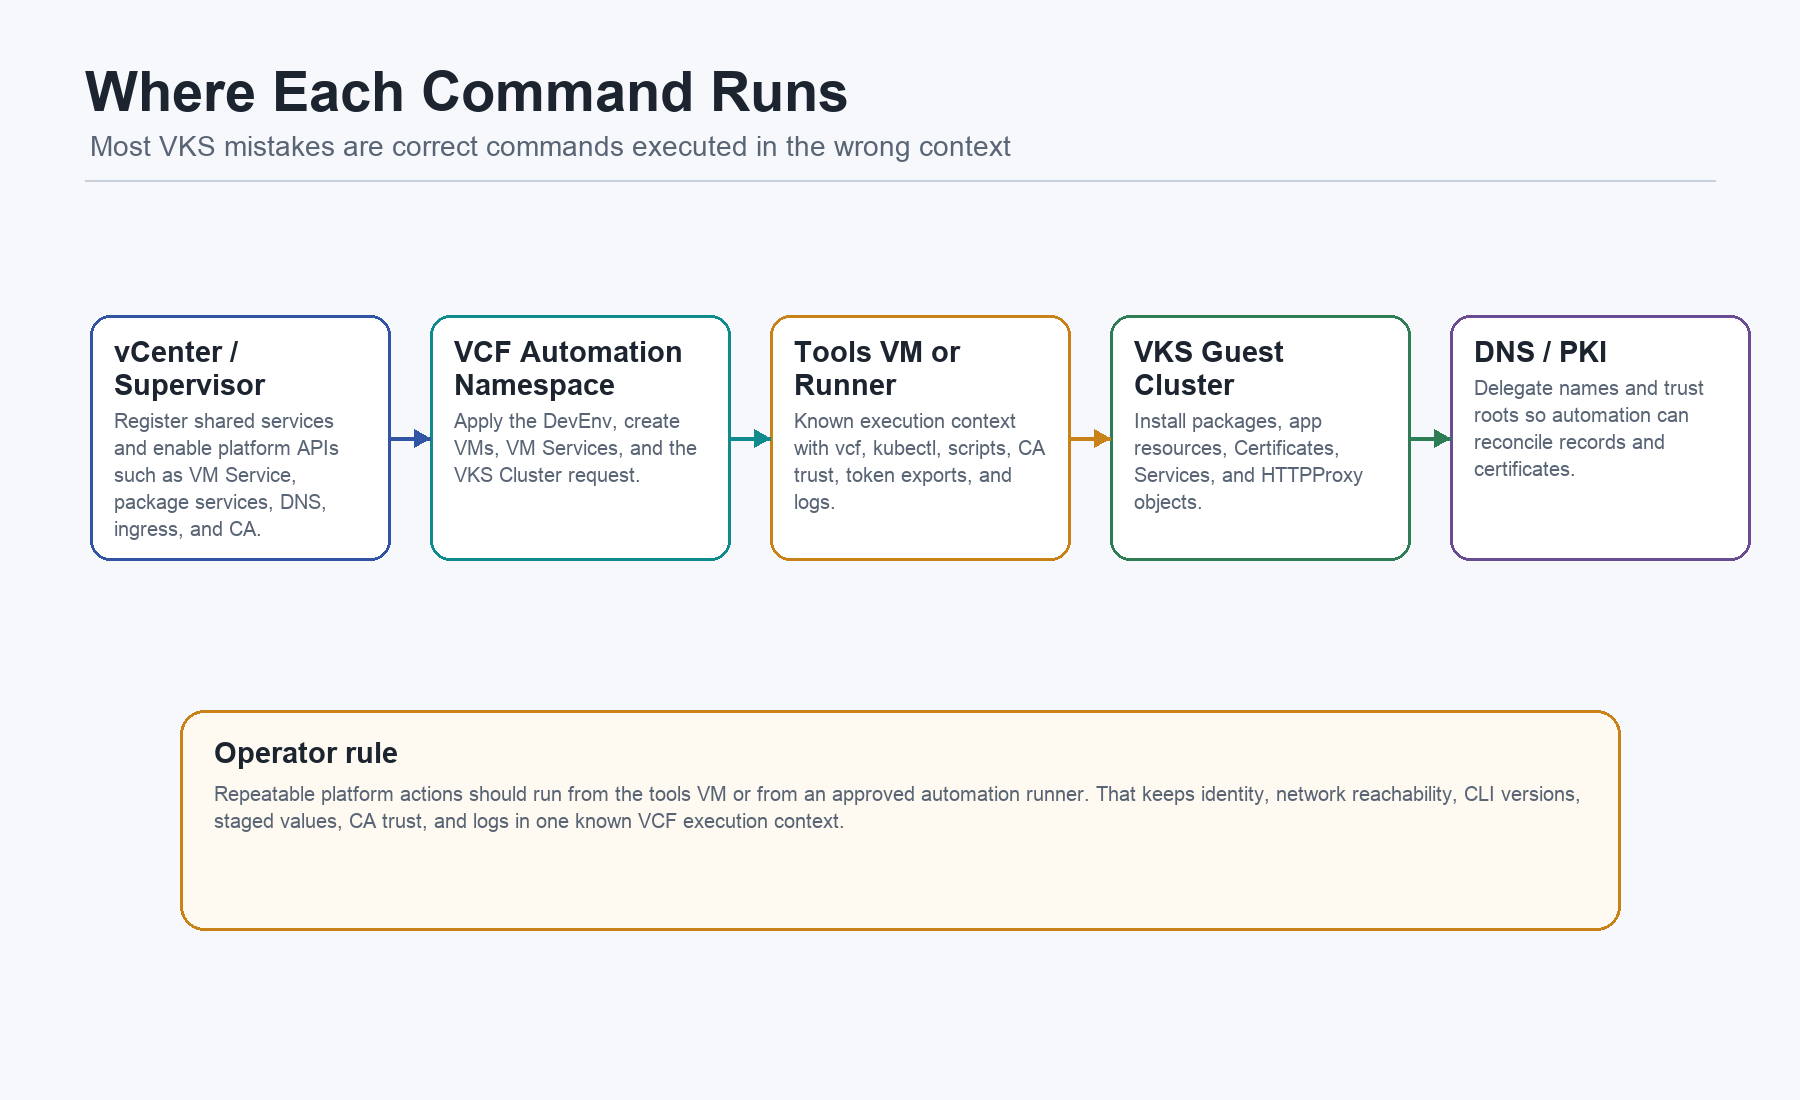The width and height of the screenshot is (1800, 1100).
Task: Click the 'Delegate names and trust roots' text
Action: [1588, 428]
